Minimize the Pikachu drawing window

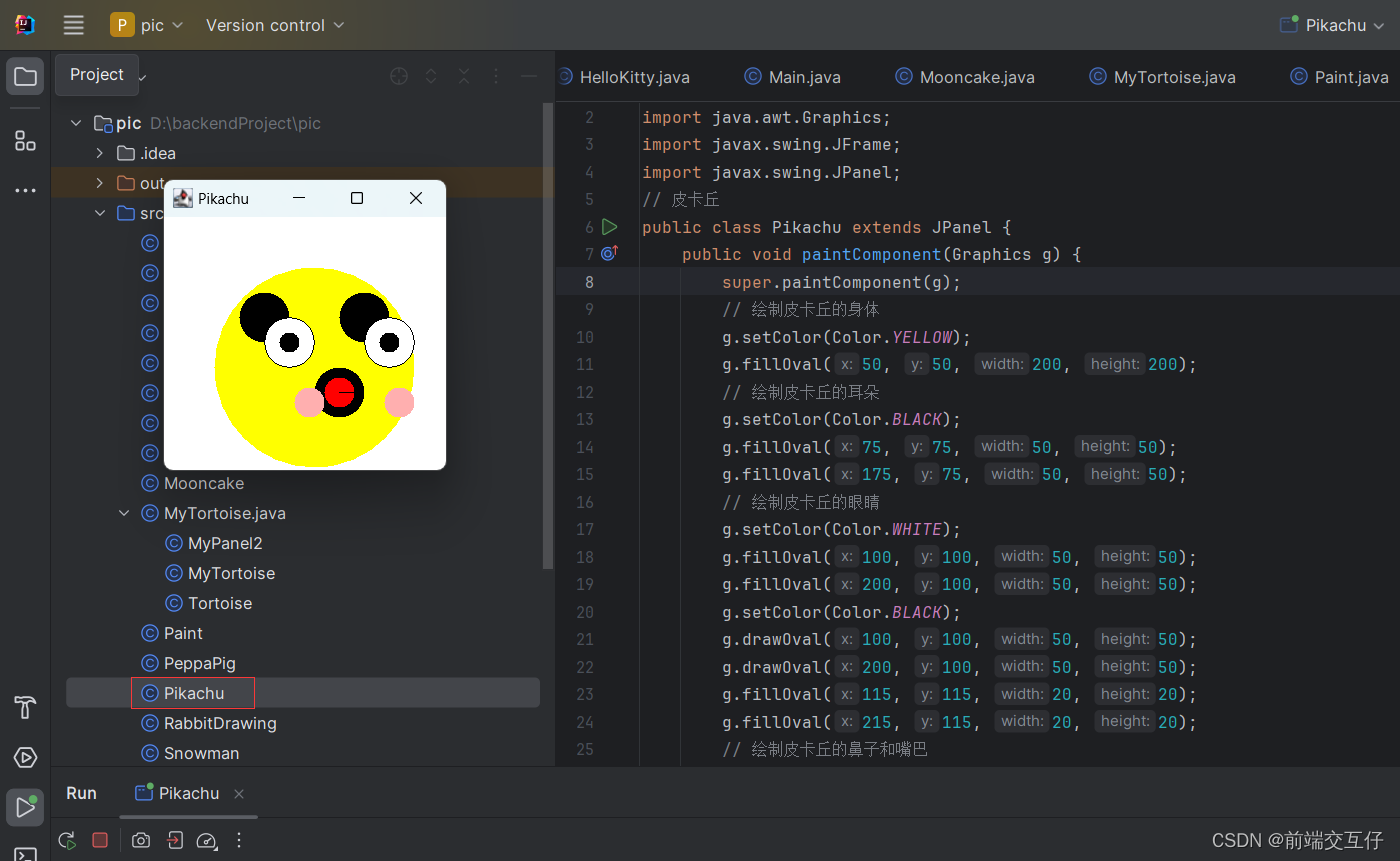coord(298,198)
